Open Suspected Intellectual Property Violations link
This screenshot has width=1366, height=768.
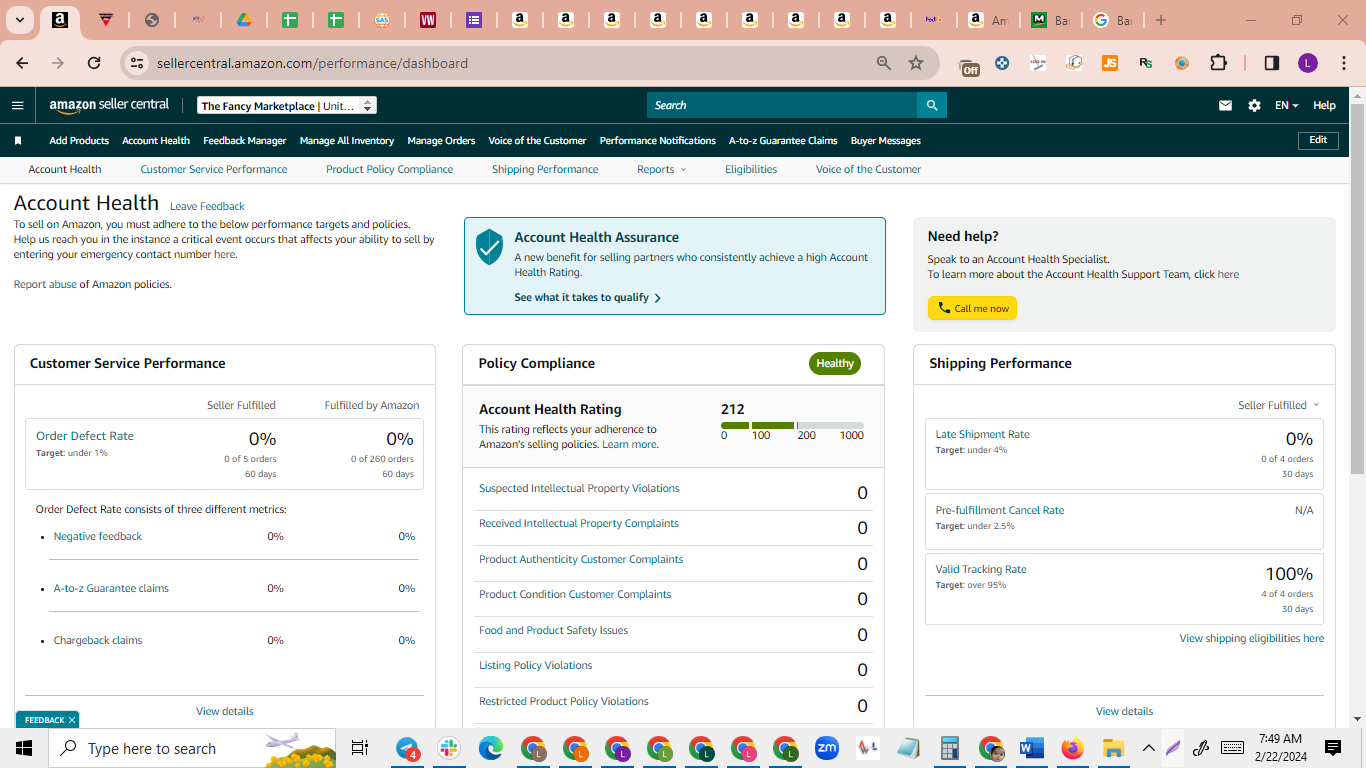click(x=579, y=488)
